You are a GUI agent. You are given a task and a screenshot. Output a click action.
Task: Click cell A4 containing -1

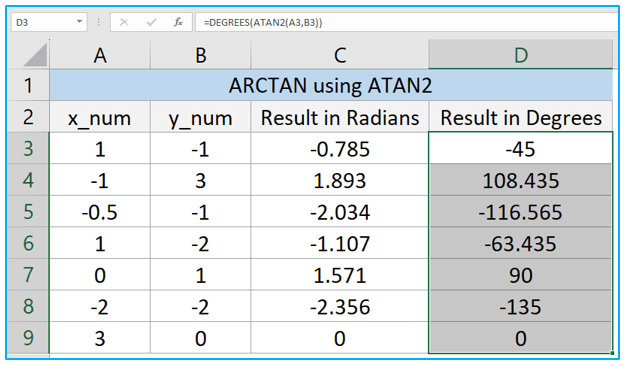click(100, 180)
